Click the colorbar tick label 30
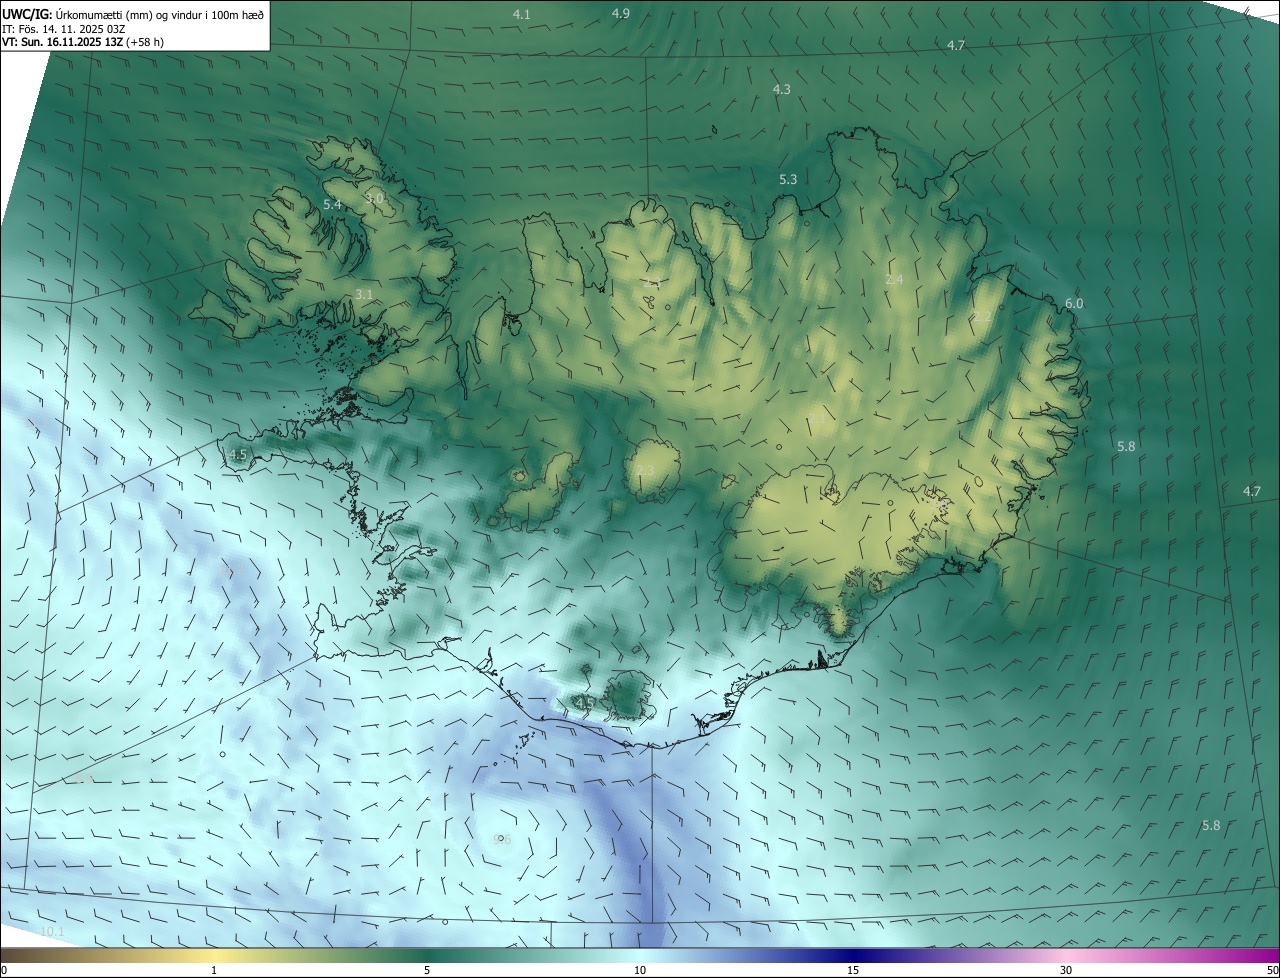Viewport: 1280px width, 978px height. pos(1066,970)
